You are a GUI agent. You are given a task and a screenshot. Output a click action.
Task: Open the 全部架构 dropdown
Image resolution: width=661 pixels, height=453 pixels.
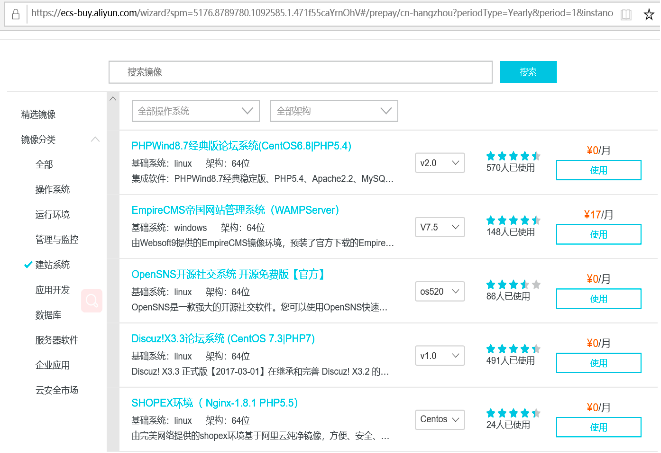click(333, 111)
